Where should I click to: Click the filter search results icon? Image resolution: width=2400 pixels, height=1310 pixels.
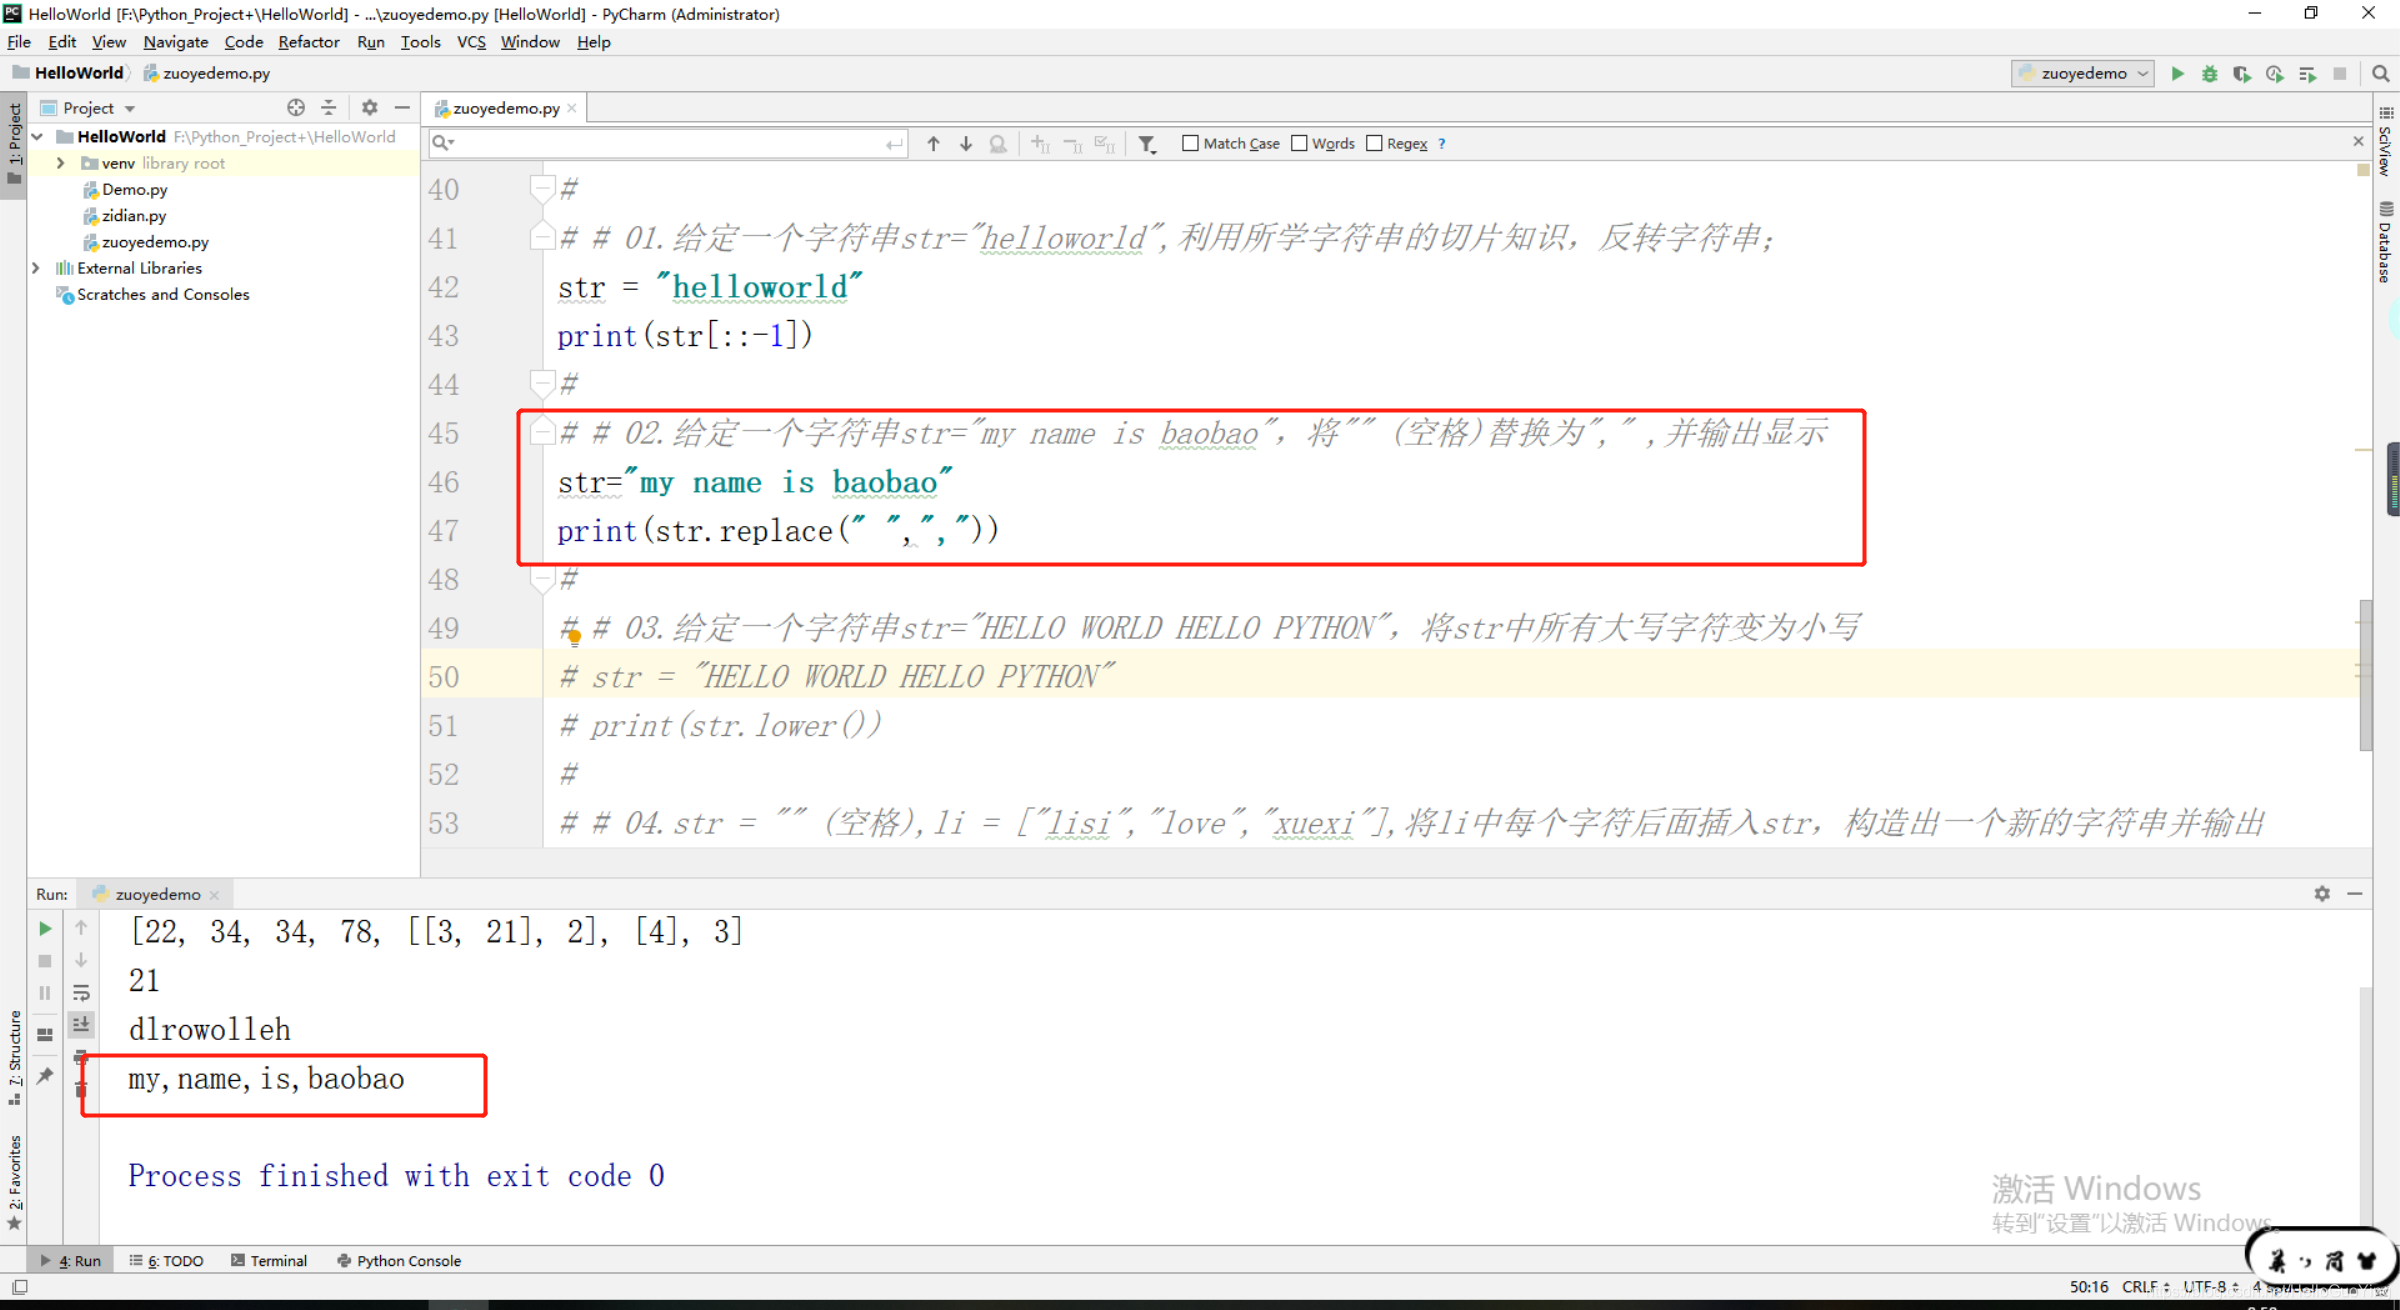(1147, 144)
